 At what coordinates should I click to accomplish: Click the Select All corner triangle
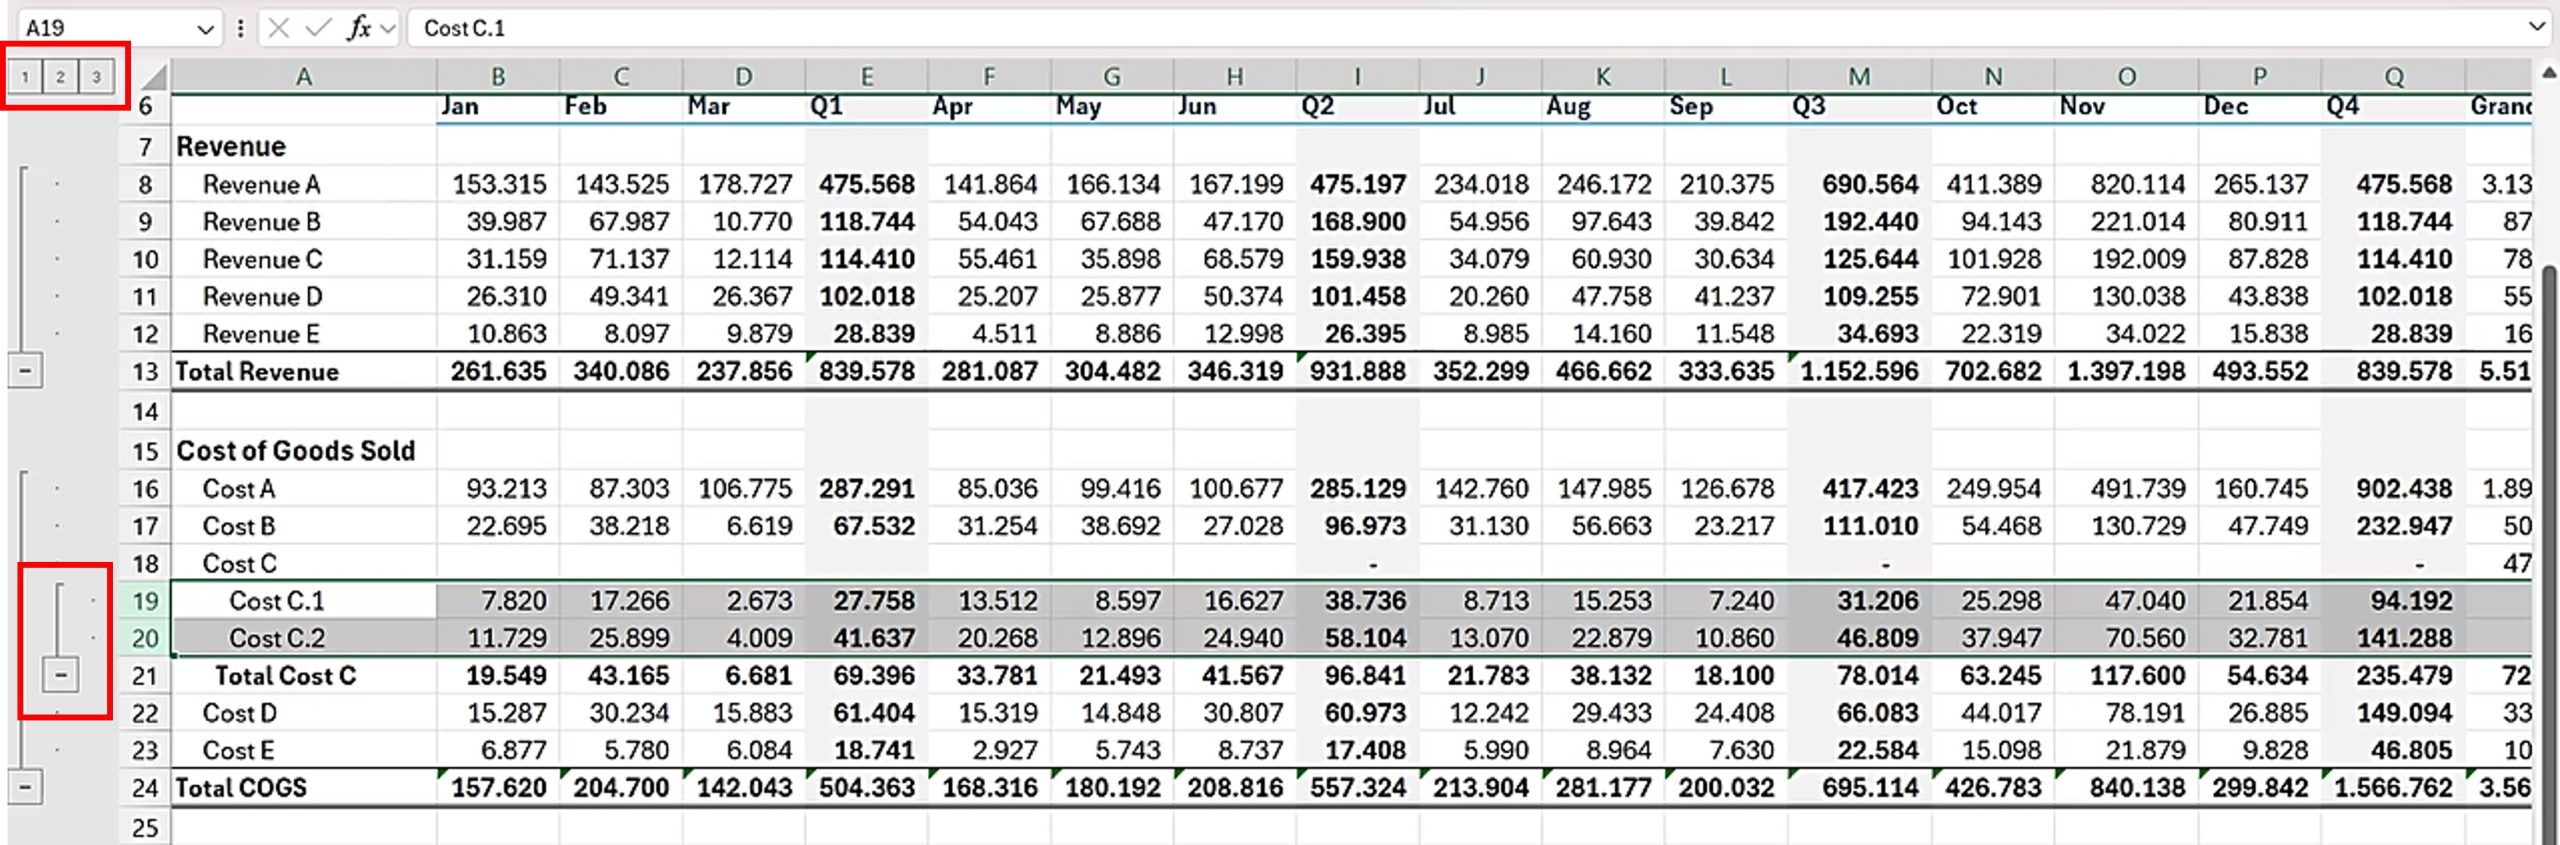(153, 77)
